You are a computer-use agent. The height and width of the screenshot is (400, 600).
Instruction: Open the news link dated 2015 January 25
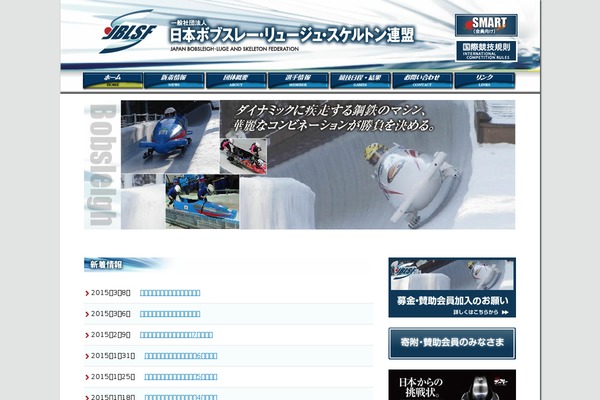[x=181, y=377]
